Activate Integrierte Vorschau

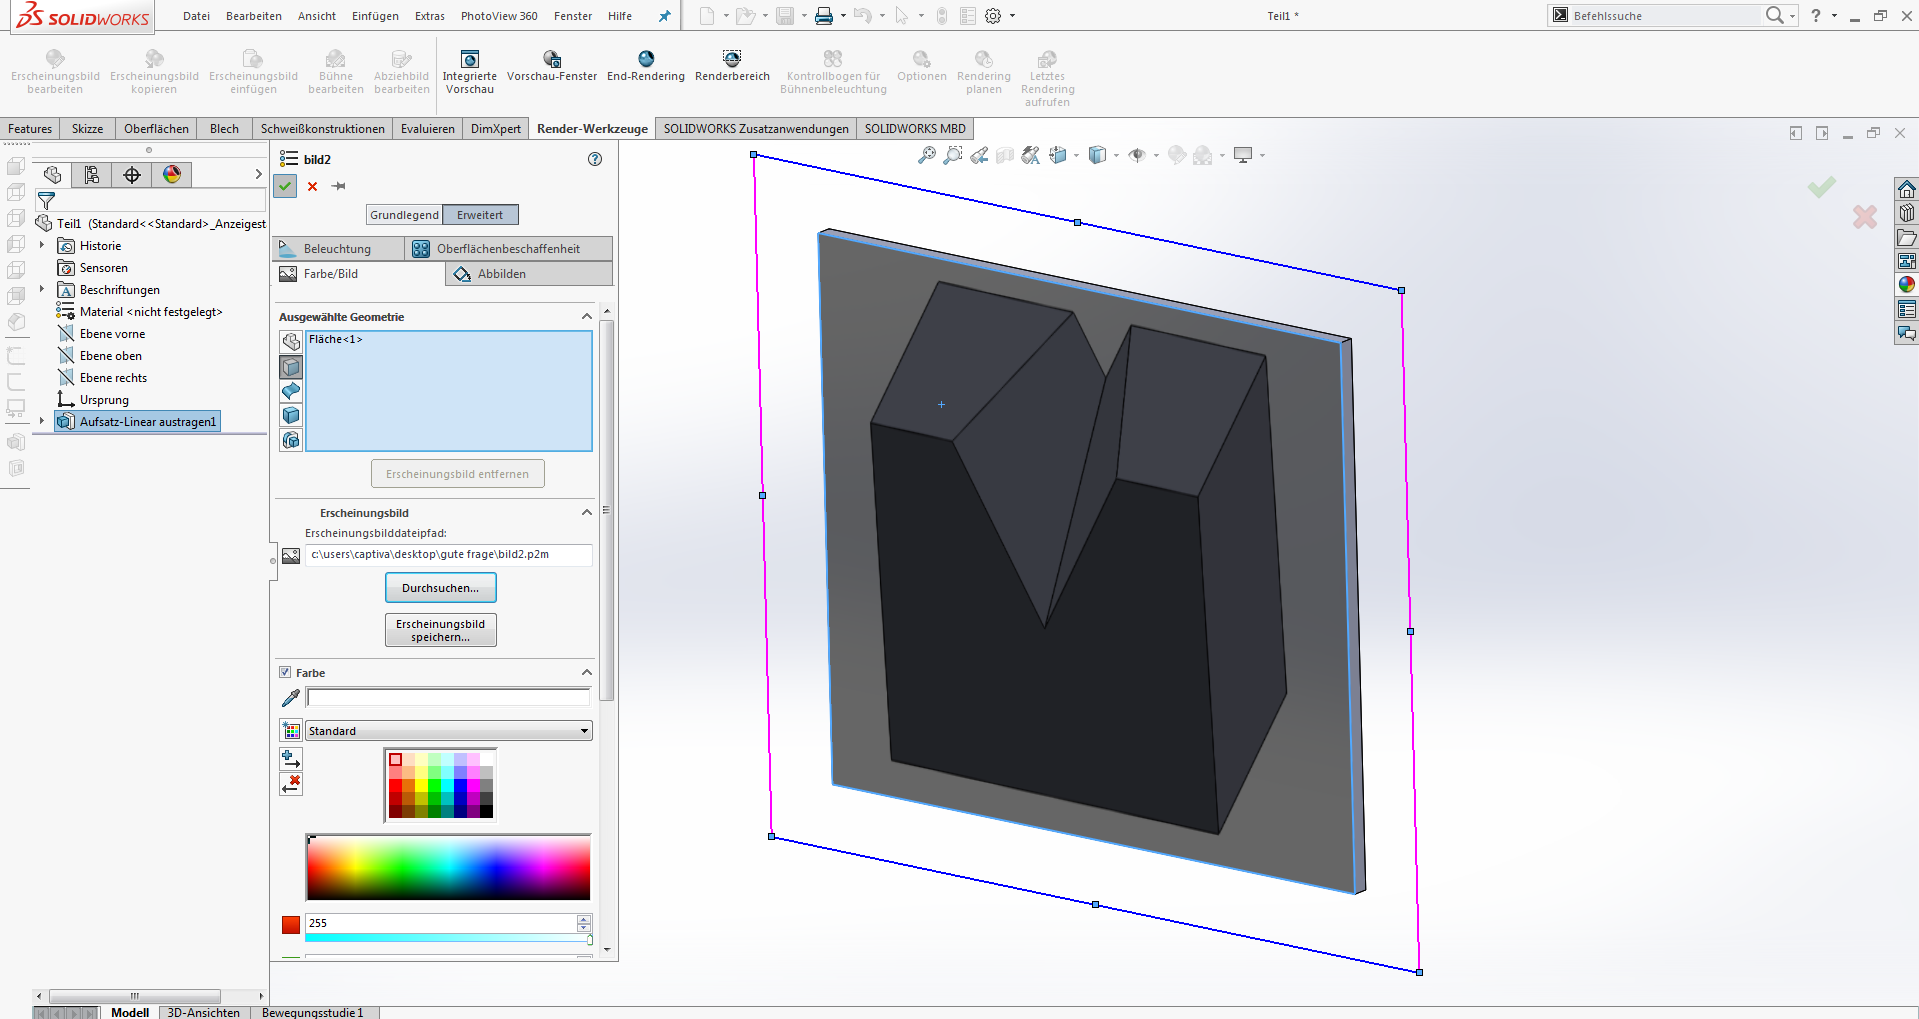coord(470,68)
